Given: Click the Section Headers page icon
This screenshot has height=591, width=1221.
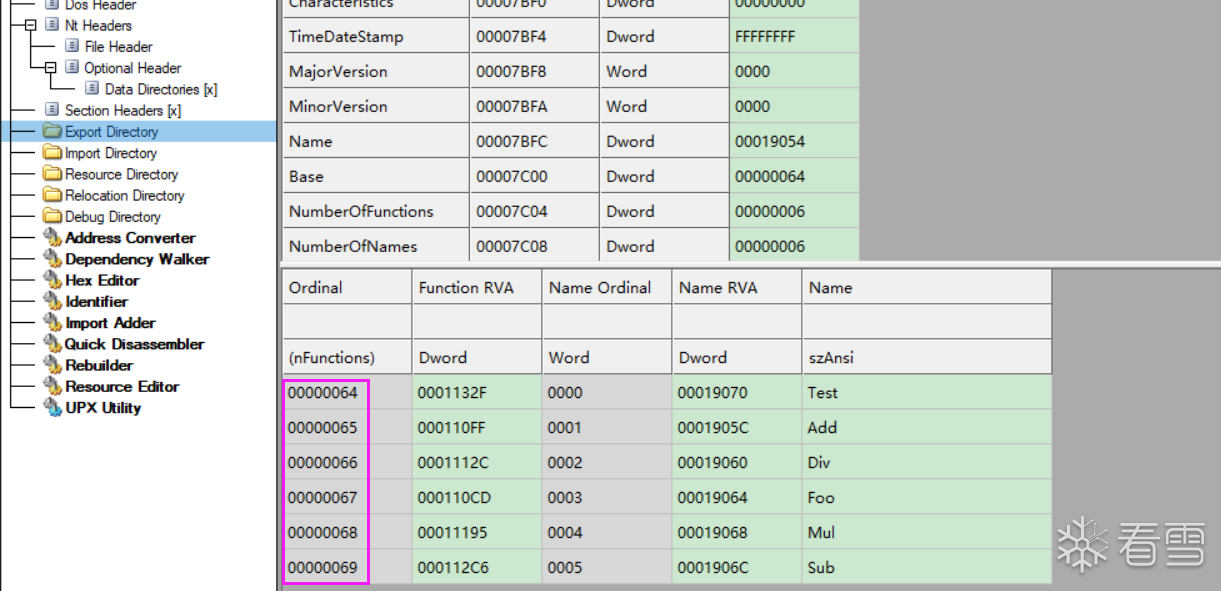Looking at the screenshot, I should 52,110.
